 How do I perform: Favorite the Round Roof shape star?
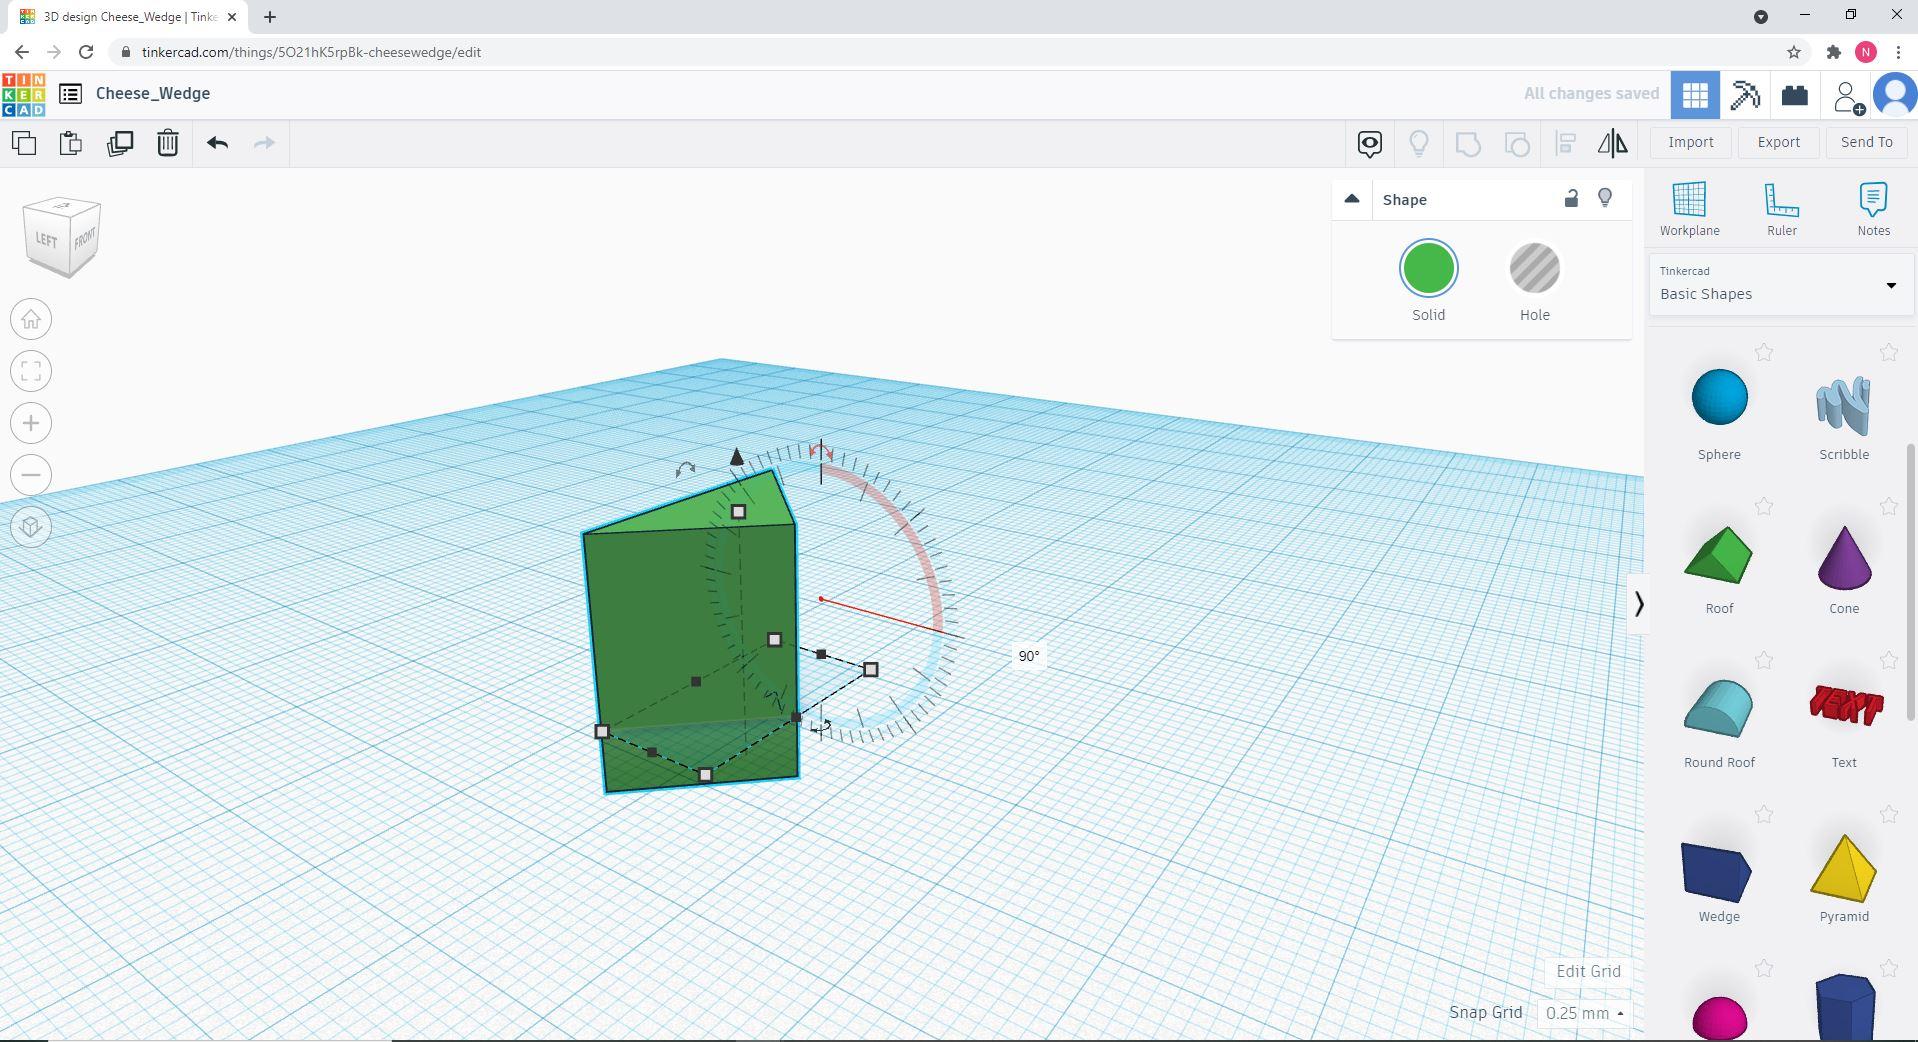(x=1764, y=660)
